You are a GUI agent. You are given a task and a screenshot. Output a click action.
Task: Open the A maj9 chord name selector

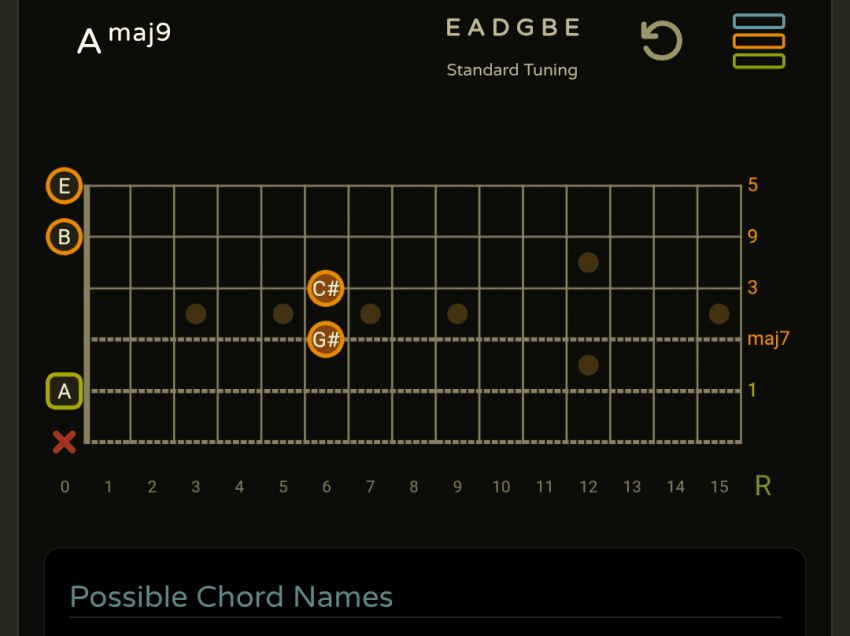124,38
